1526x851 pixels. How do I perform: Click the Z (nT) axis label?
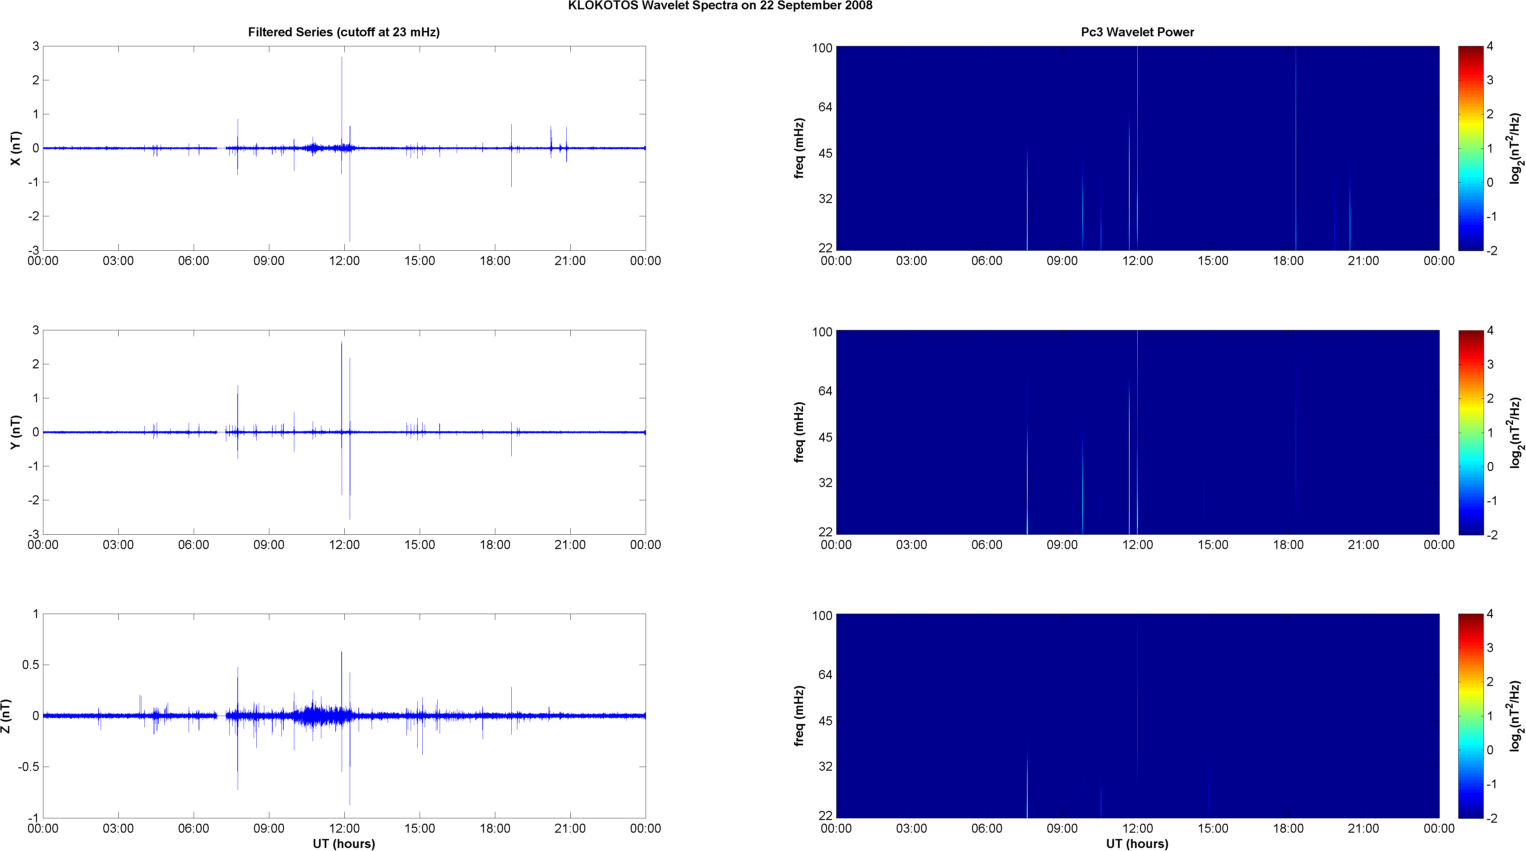[x=7, y=716]
